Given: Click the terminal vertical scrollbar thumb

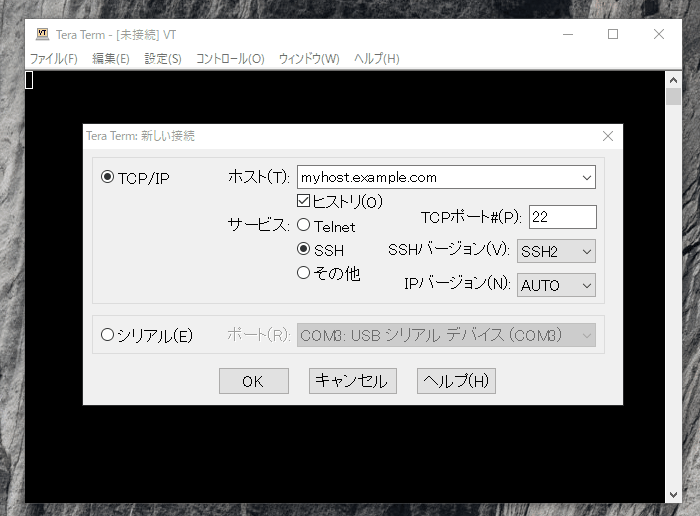Looking at the screenshot, I should pyautogui.click(x=673, y=97).
